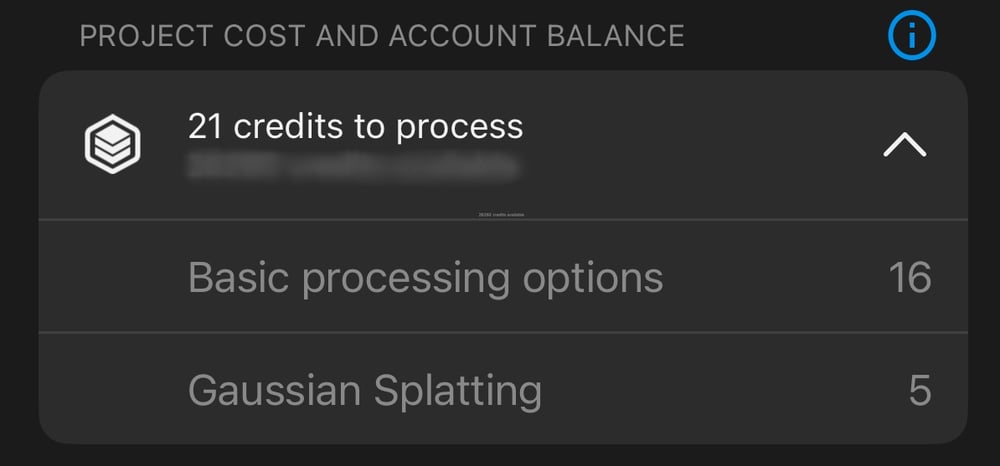The height and width of the screenshot is (466, 1000).
Task: Collapse the credits cost breakdown chevron
Action: pos(904,147)
